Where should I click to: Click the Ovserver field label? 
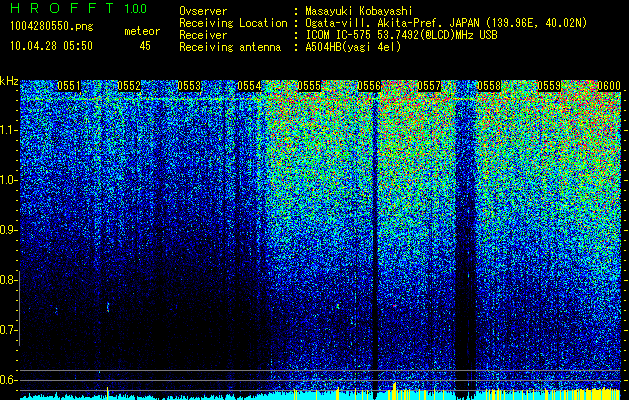click(203, 11)
